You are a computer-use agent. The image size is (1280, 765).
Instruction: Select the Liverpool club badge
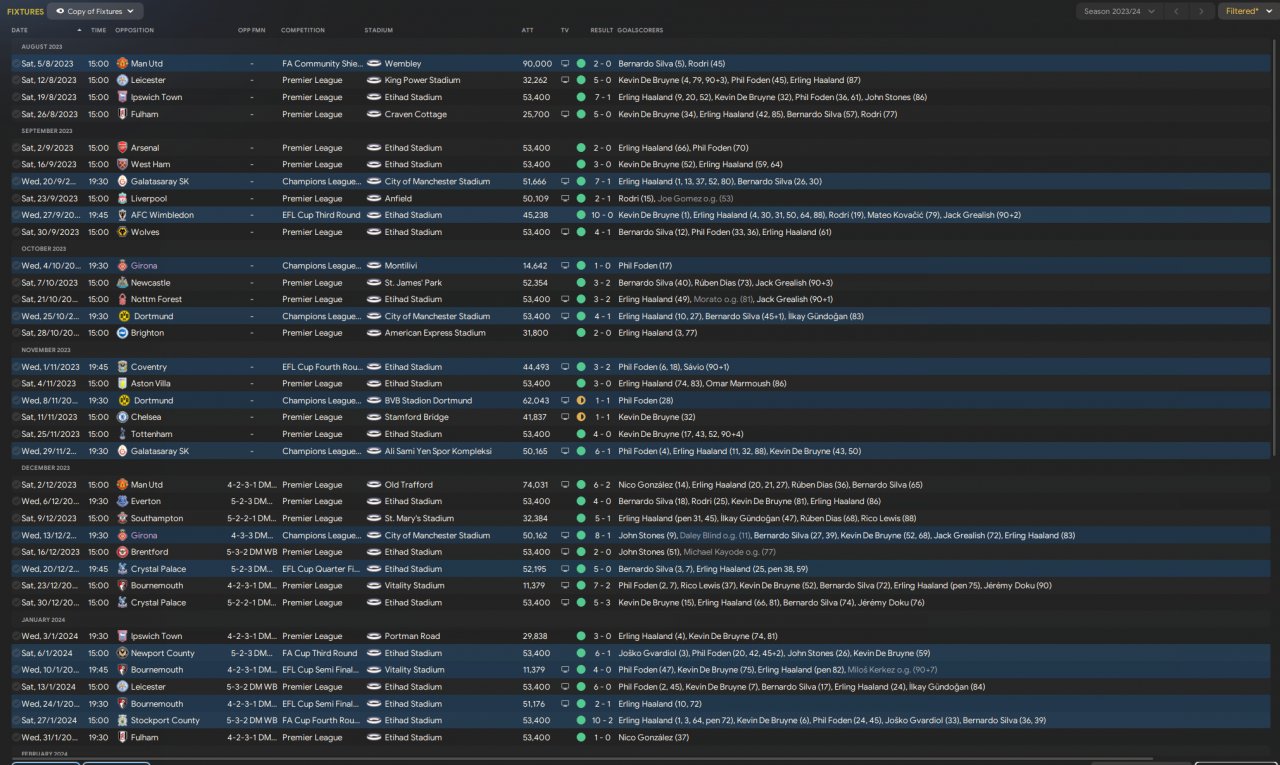122,199
